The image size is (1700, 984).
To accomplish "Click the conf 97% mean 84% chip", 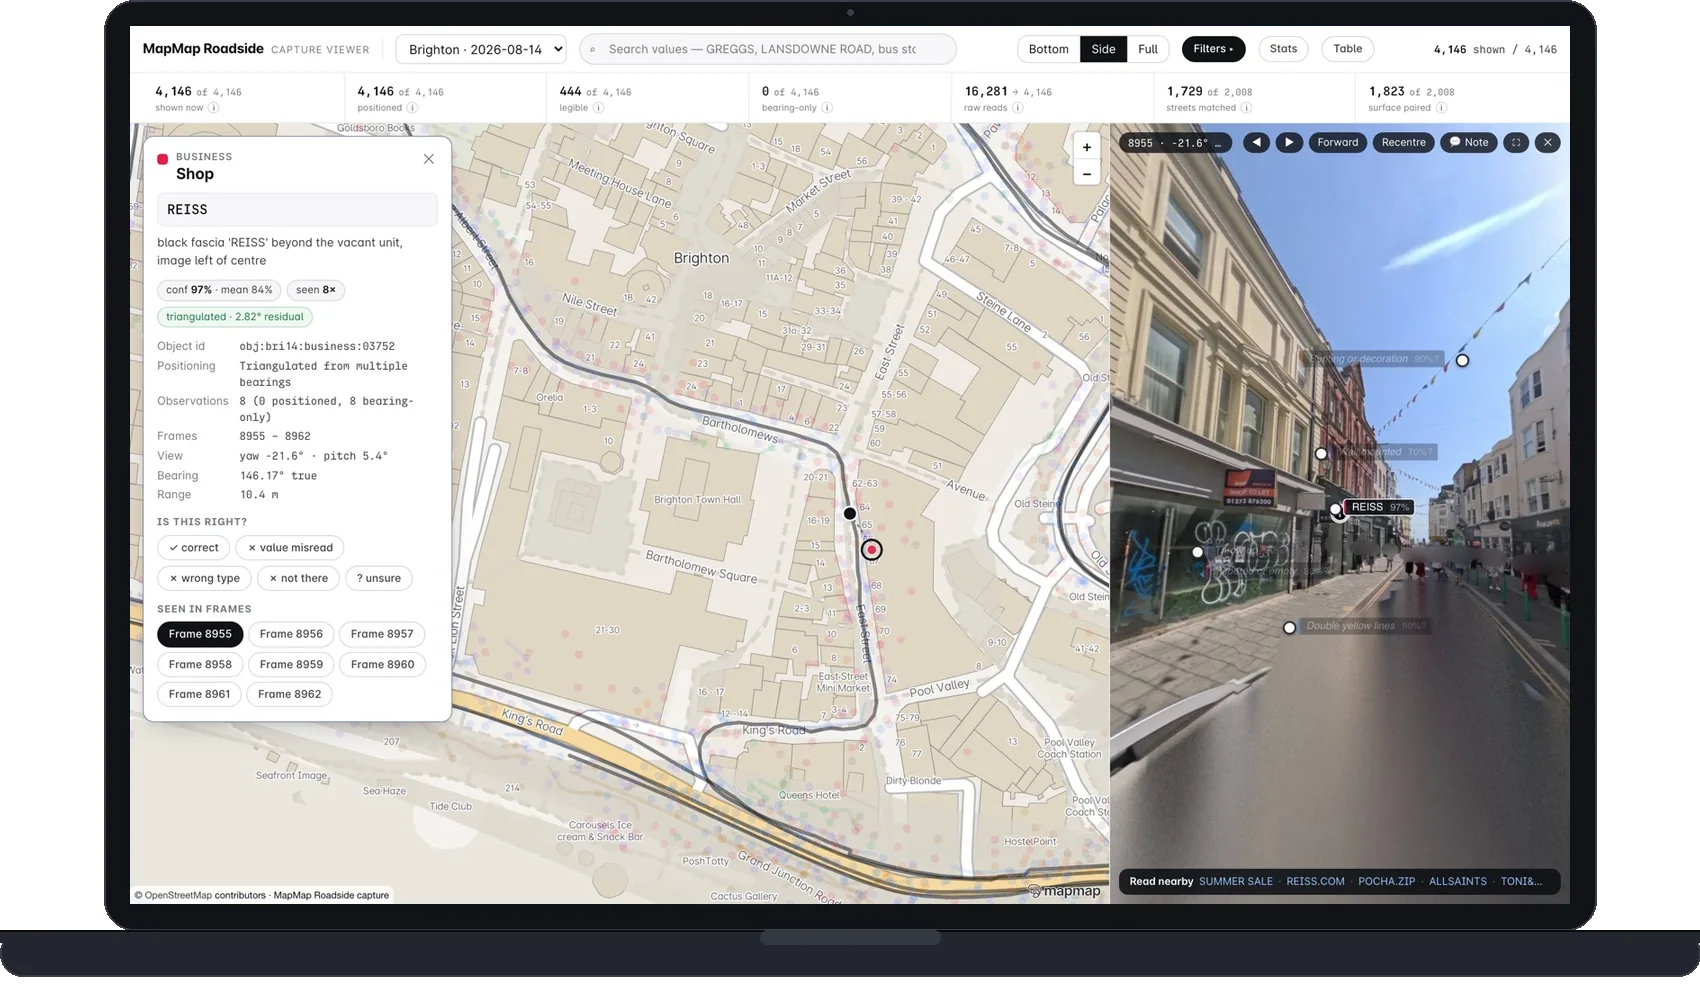I will click(x=219, y=290).
